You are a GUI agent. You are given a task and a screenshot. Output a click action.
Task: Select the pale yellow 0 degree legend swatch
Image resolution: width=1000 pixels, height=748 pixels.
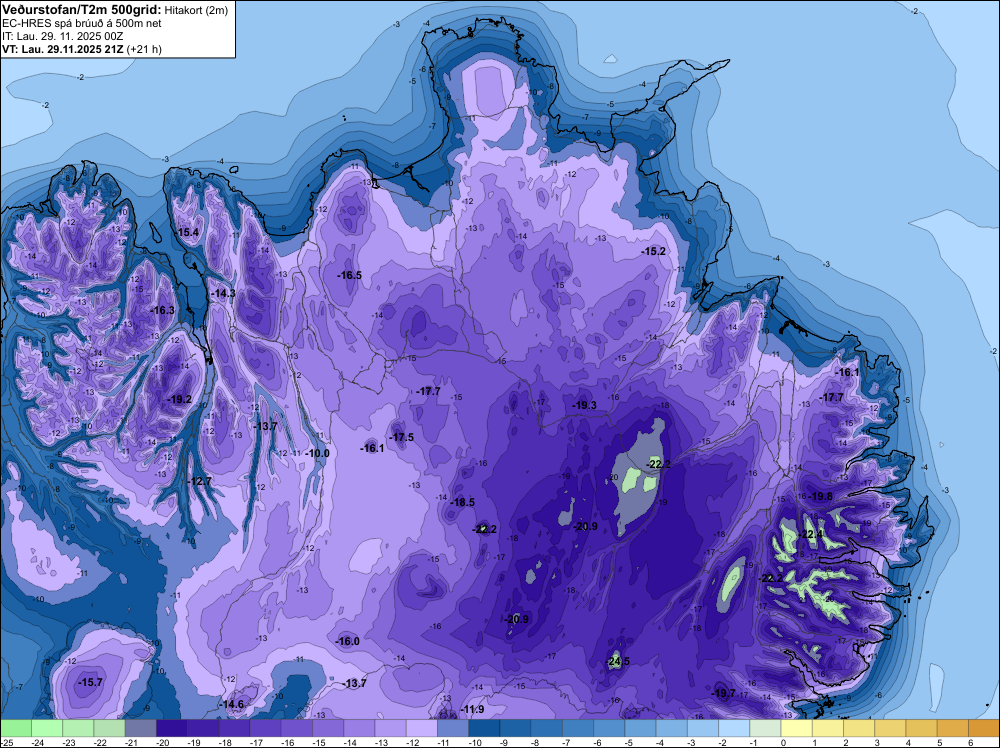point(797,728)
